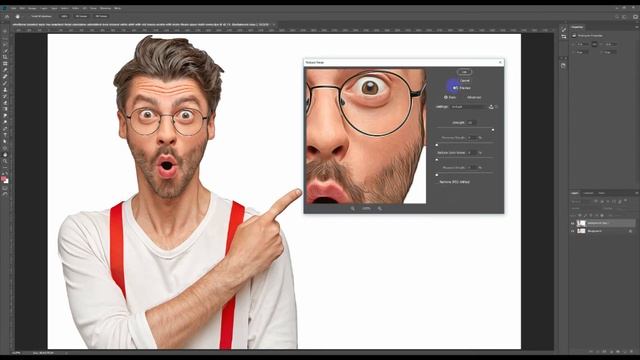640x360 pixels.
Task: Open the status bar info arrow
Action: point(66,353)
